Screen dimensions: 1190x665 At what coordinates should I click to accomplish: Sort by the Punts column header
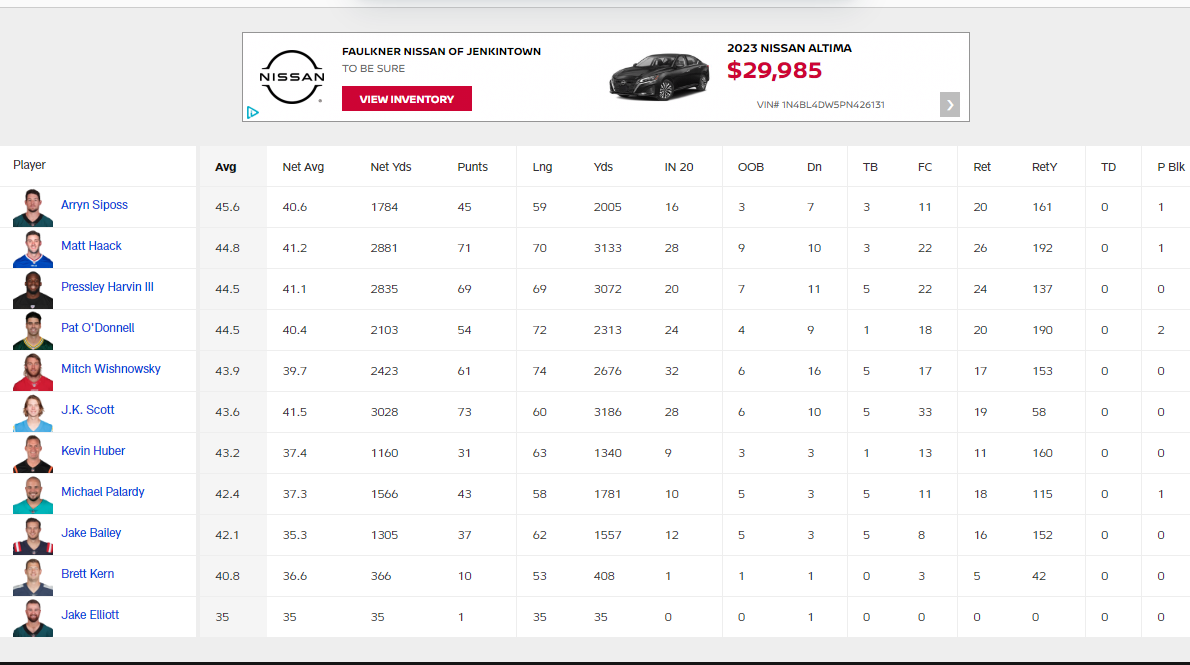(472, 167)
